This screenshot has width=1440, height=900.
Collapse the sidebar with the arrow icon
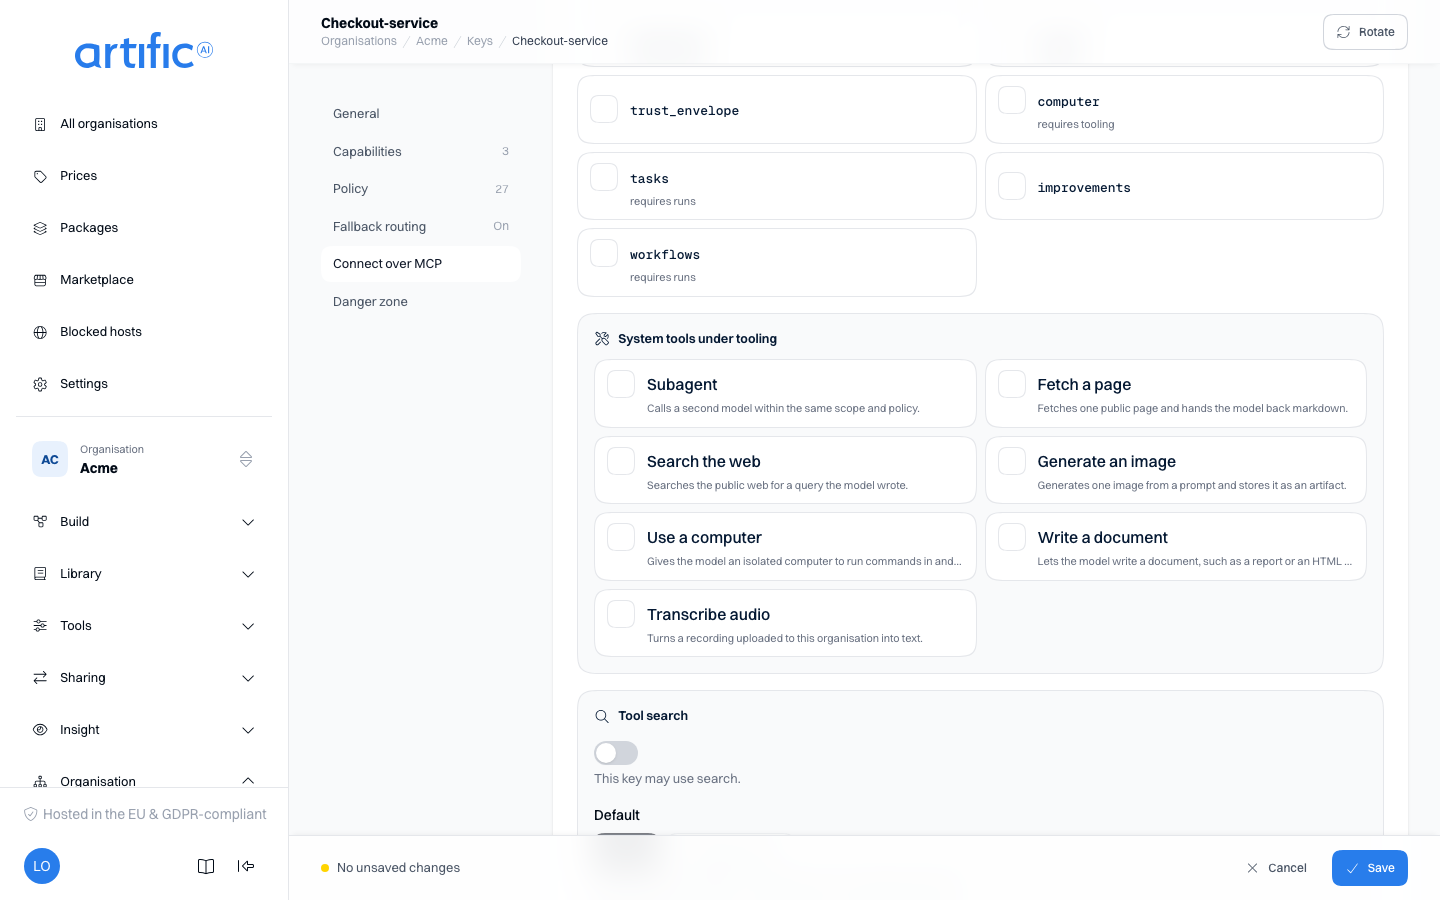246,866
